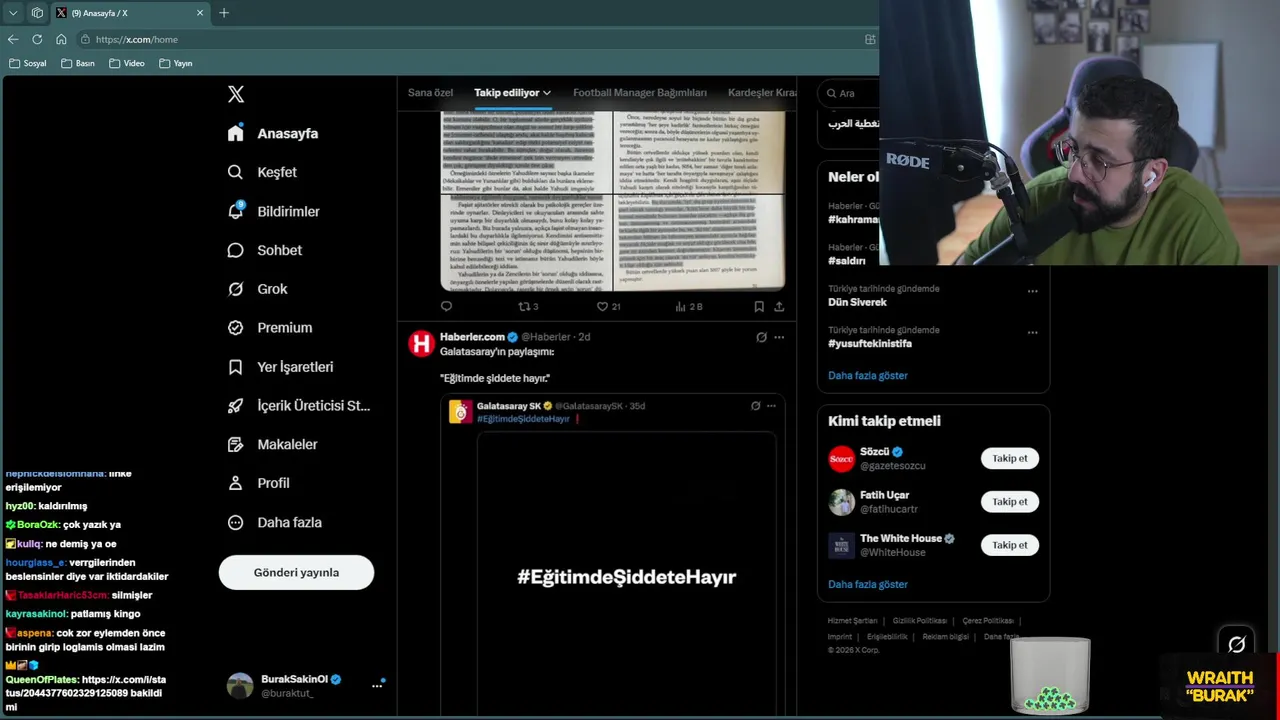Viewport: 1280px width, 720px height.
Task: Repost the book page post
Action: 528,306
